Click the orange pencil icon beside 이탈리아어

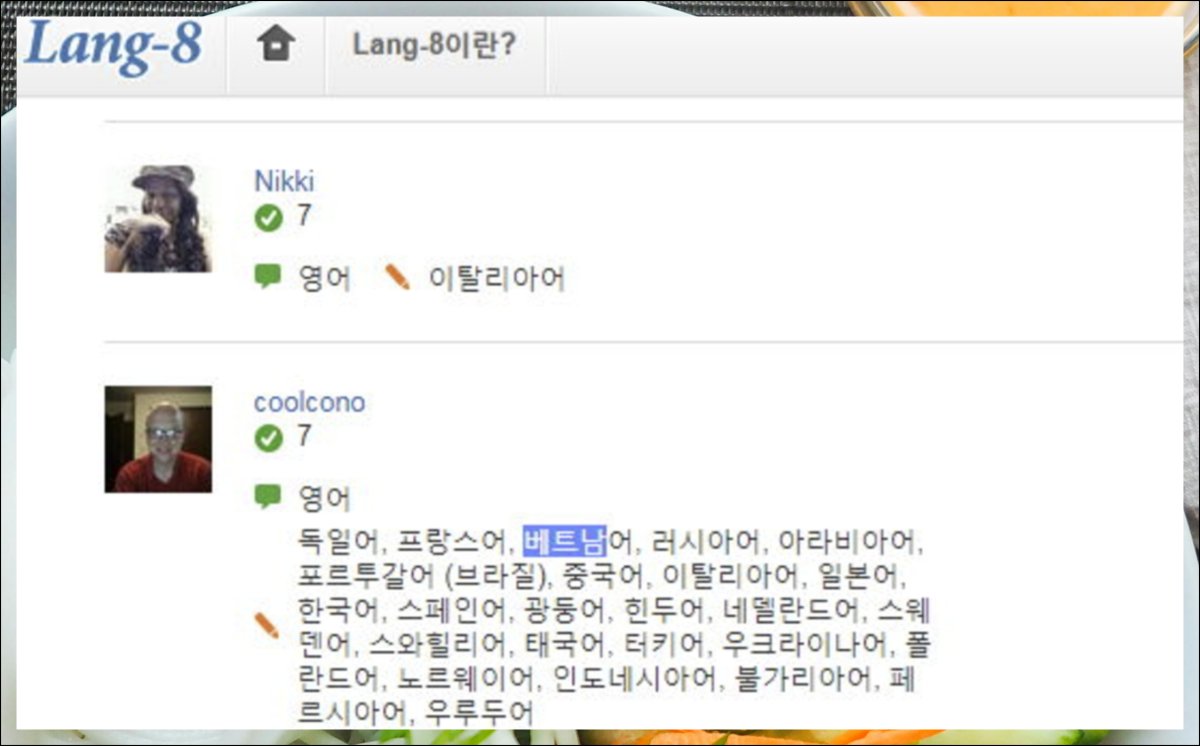[397, 277]
